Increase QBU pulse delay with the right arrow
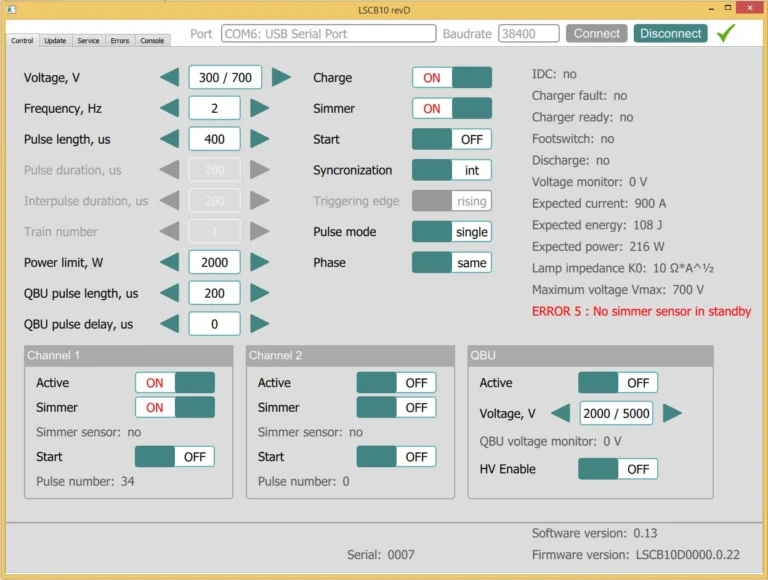Image resolution: width=768 pixels, height=580 pixels. [x=260, y=324]
